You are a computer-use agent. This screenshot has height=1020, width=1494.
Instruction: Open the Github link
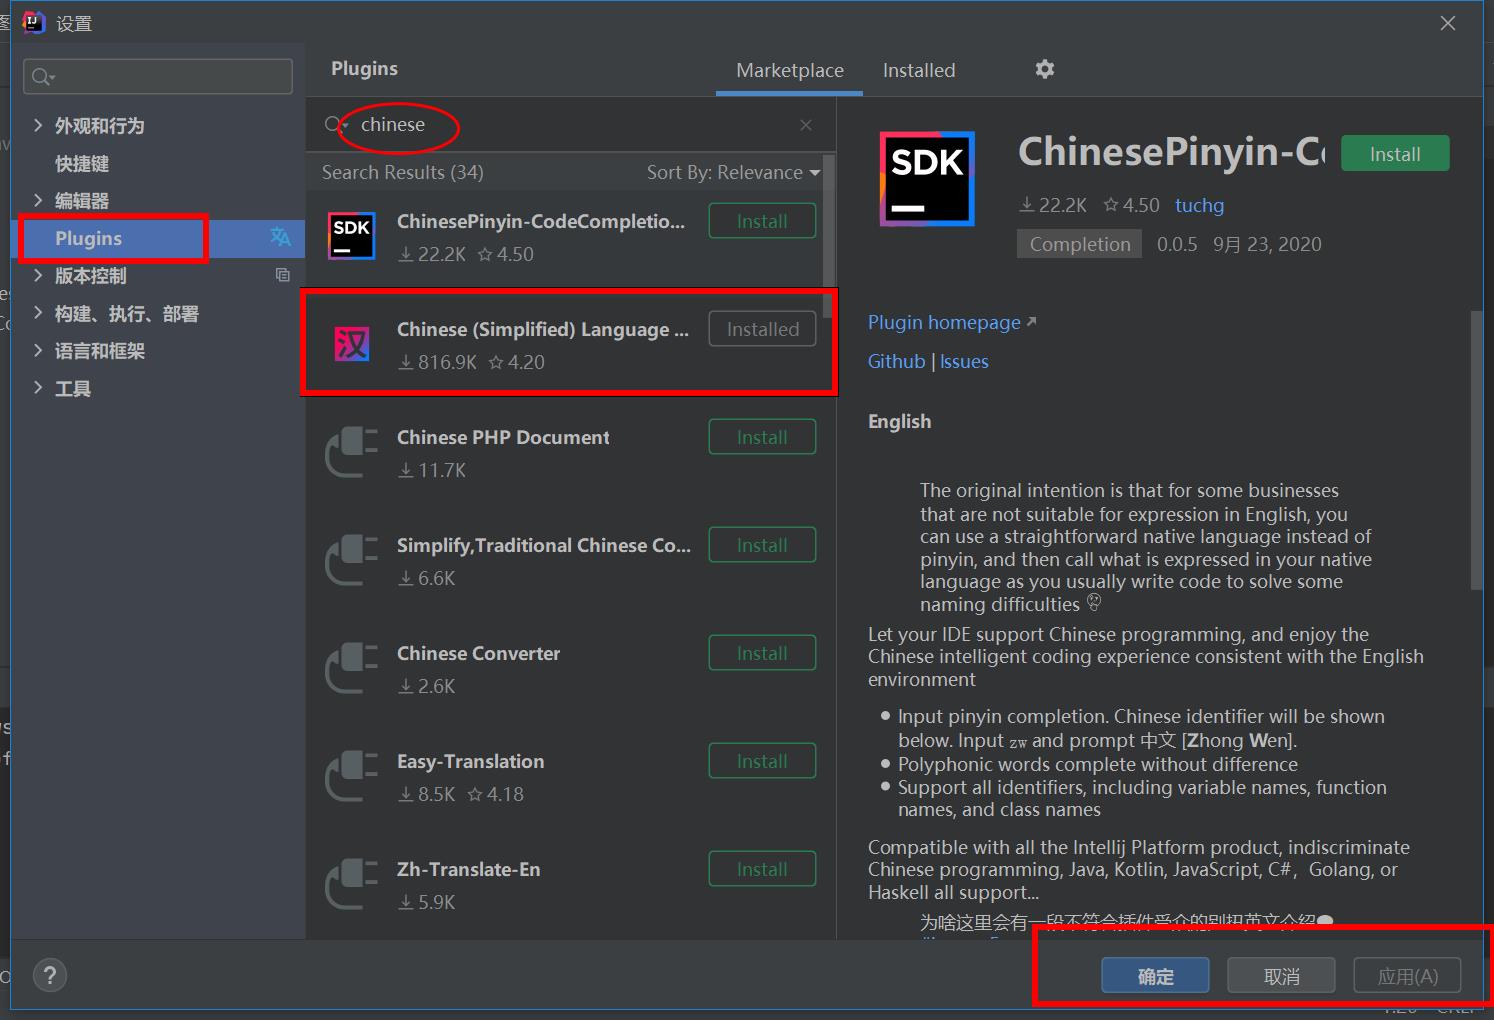(896, 361)
